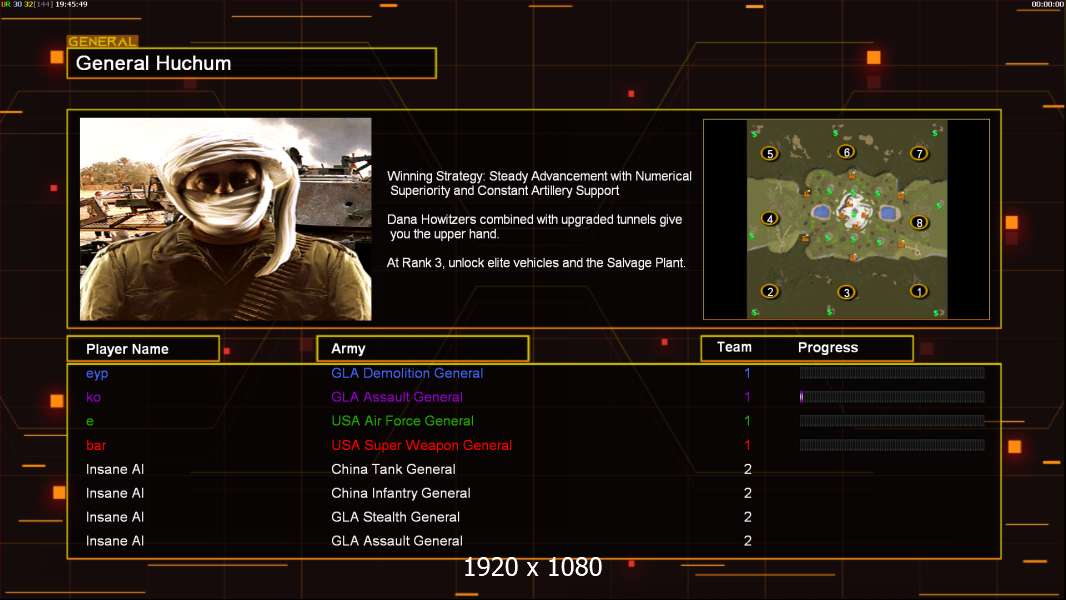Click the General Huchum title box
1066x600 pixels.
[252, 63]
